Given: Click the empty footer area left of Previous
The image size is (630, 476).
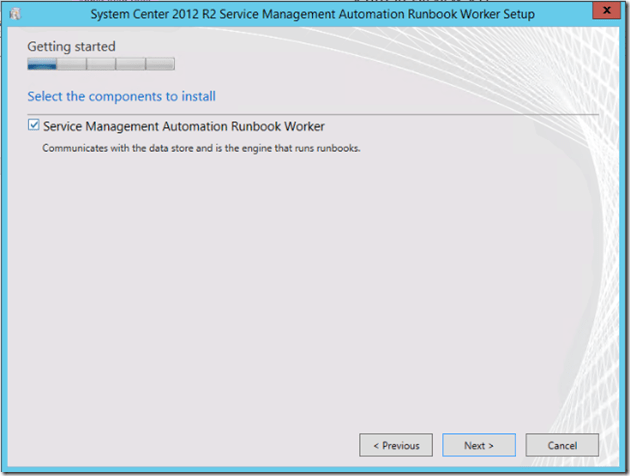Looking at the screenshot, I should coord(180,445).
